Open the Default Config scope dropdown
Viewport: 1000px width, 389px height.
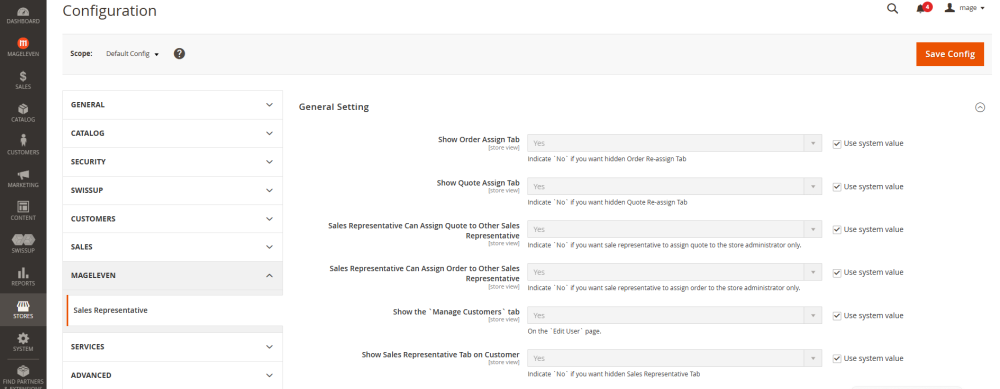[132, 54]
